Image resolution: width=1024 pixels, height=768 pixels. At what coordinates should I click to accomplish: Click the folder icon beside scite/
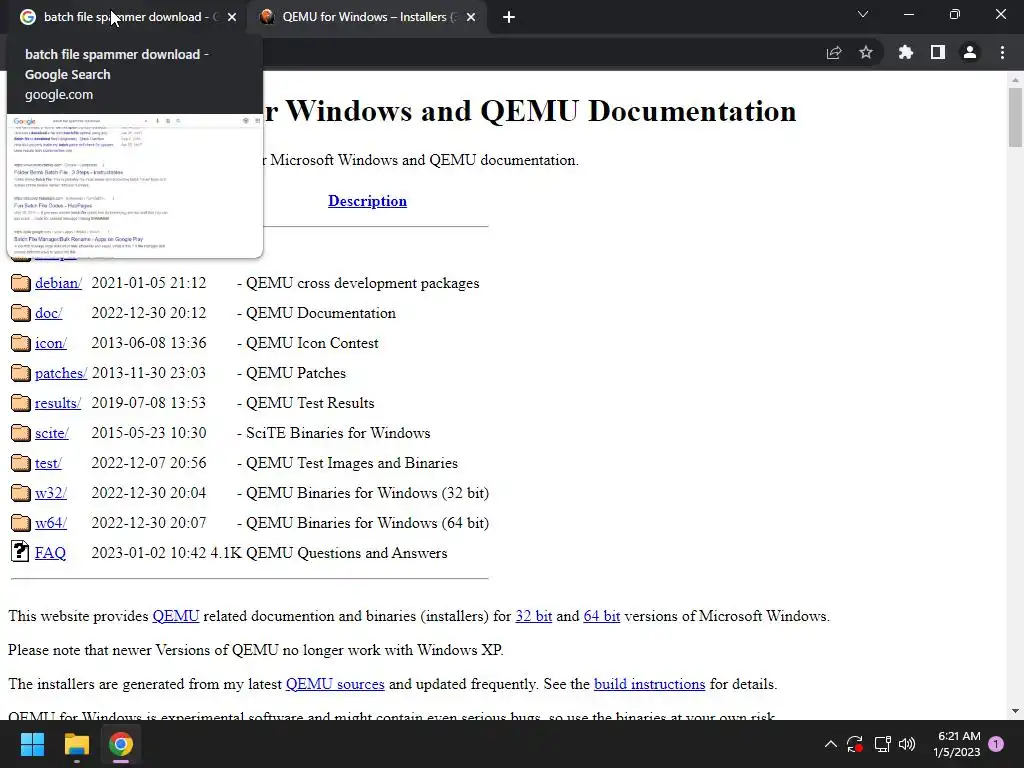[20, 433]
